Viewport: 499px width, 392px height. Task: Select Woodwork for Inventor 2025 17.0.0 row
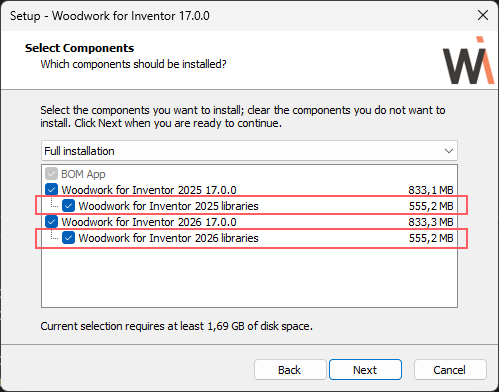click(249, 190)
